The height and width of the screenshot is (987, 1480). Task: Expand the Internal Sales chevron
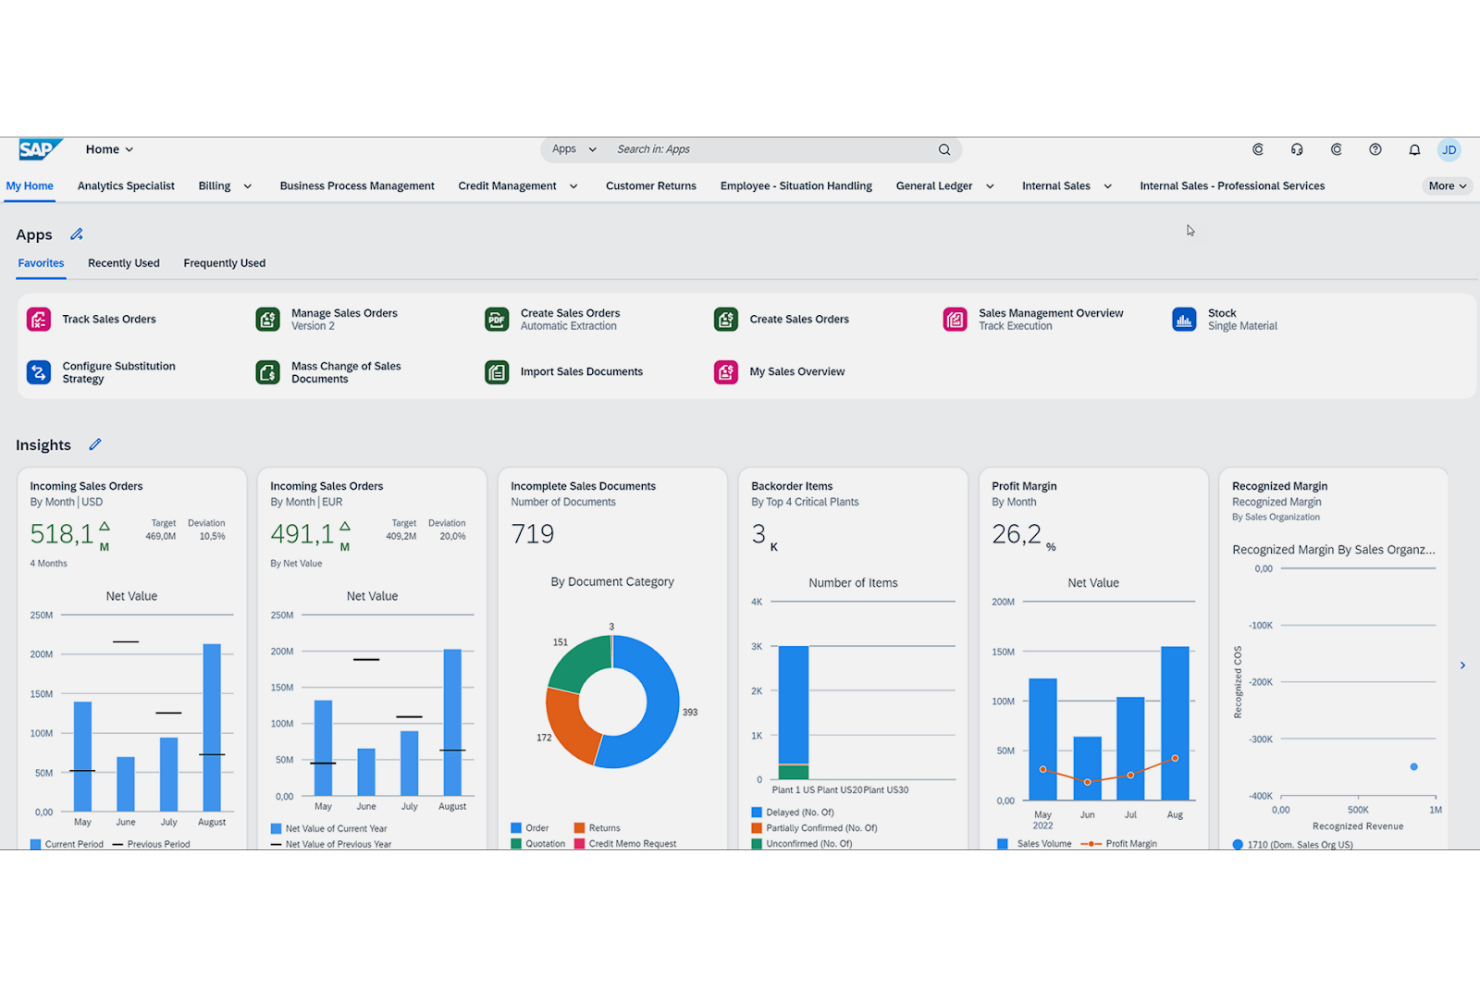(x=1107, y=186)
